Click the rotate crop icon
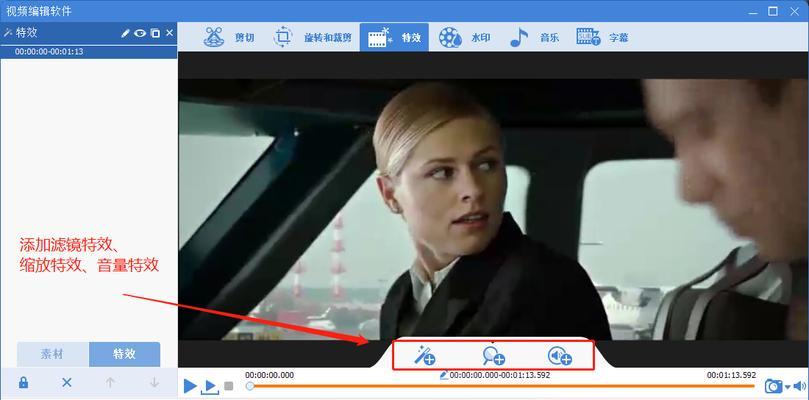 click(x=283, y=37)
